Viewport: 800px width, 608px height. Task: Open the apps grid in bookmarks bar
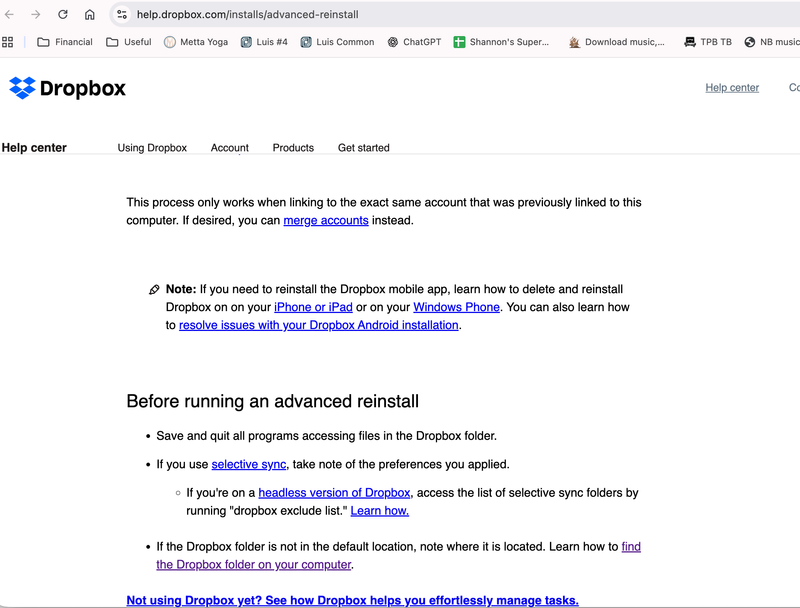click(8, 42)
